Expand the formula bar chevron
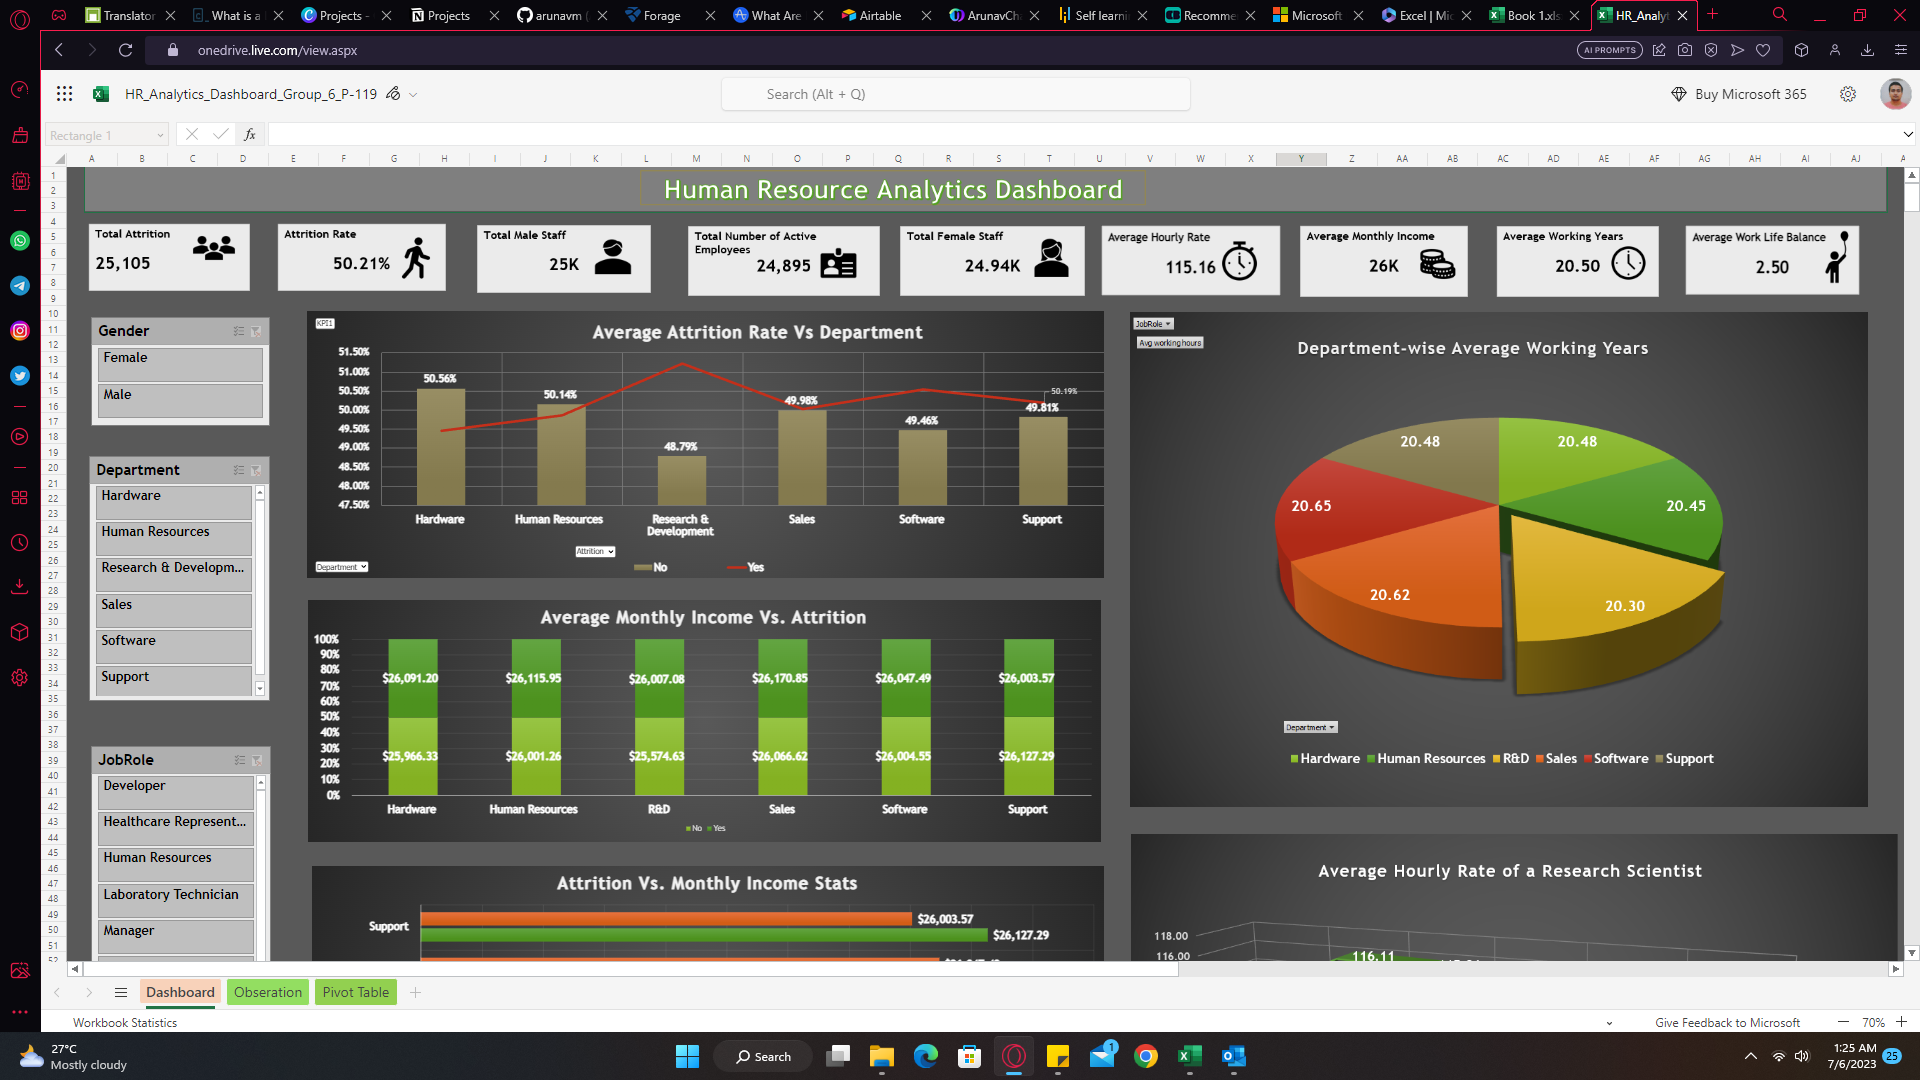Screen dimensions: 1920x1080 (x=1907, y=135)
